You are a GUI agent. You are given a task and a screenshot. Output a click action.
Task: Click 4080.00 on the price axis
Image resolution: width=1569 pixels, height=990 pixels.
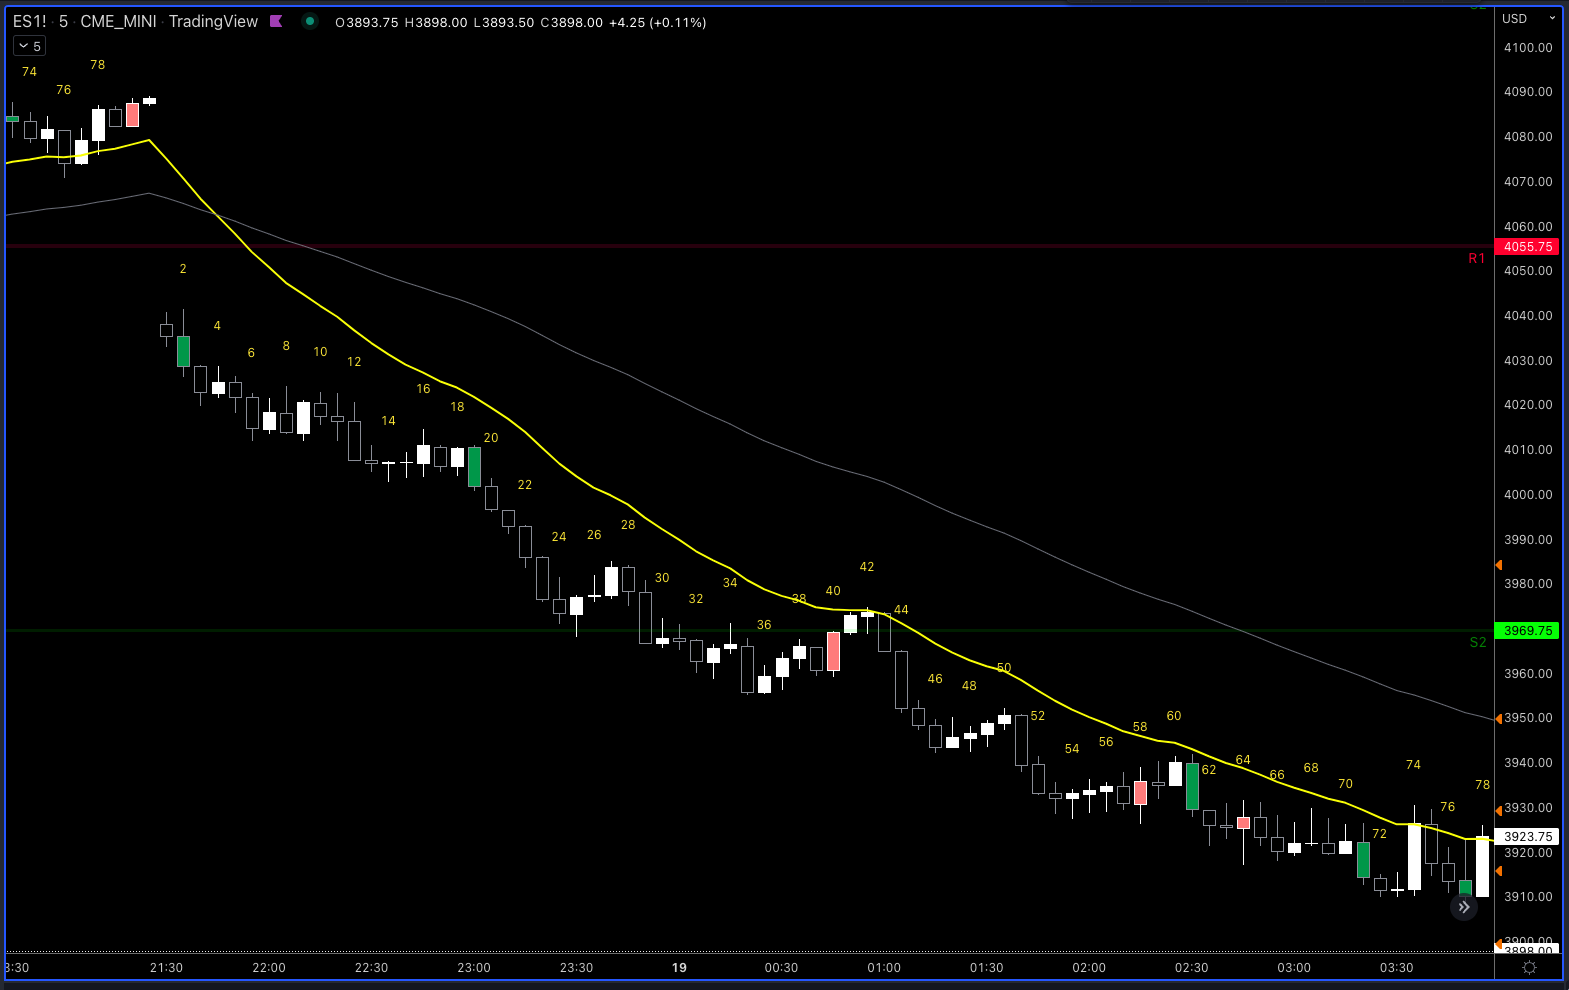coord(1528,137)
